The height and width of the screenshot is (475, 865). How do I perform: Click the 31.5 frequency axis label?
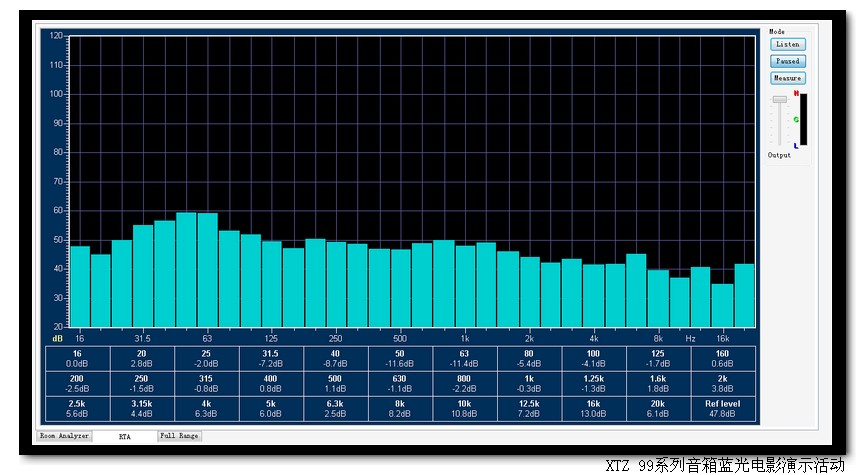coord(142,339)
